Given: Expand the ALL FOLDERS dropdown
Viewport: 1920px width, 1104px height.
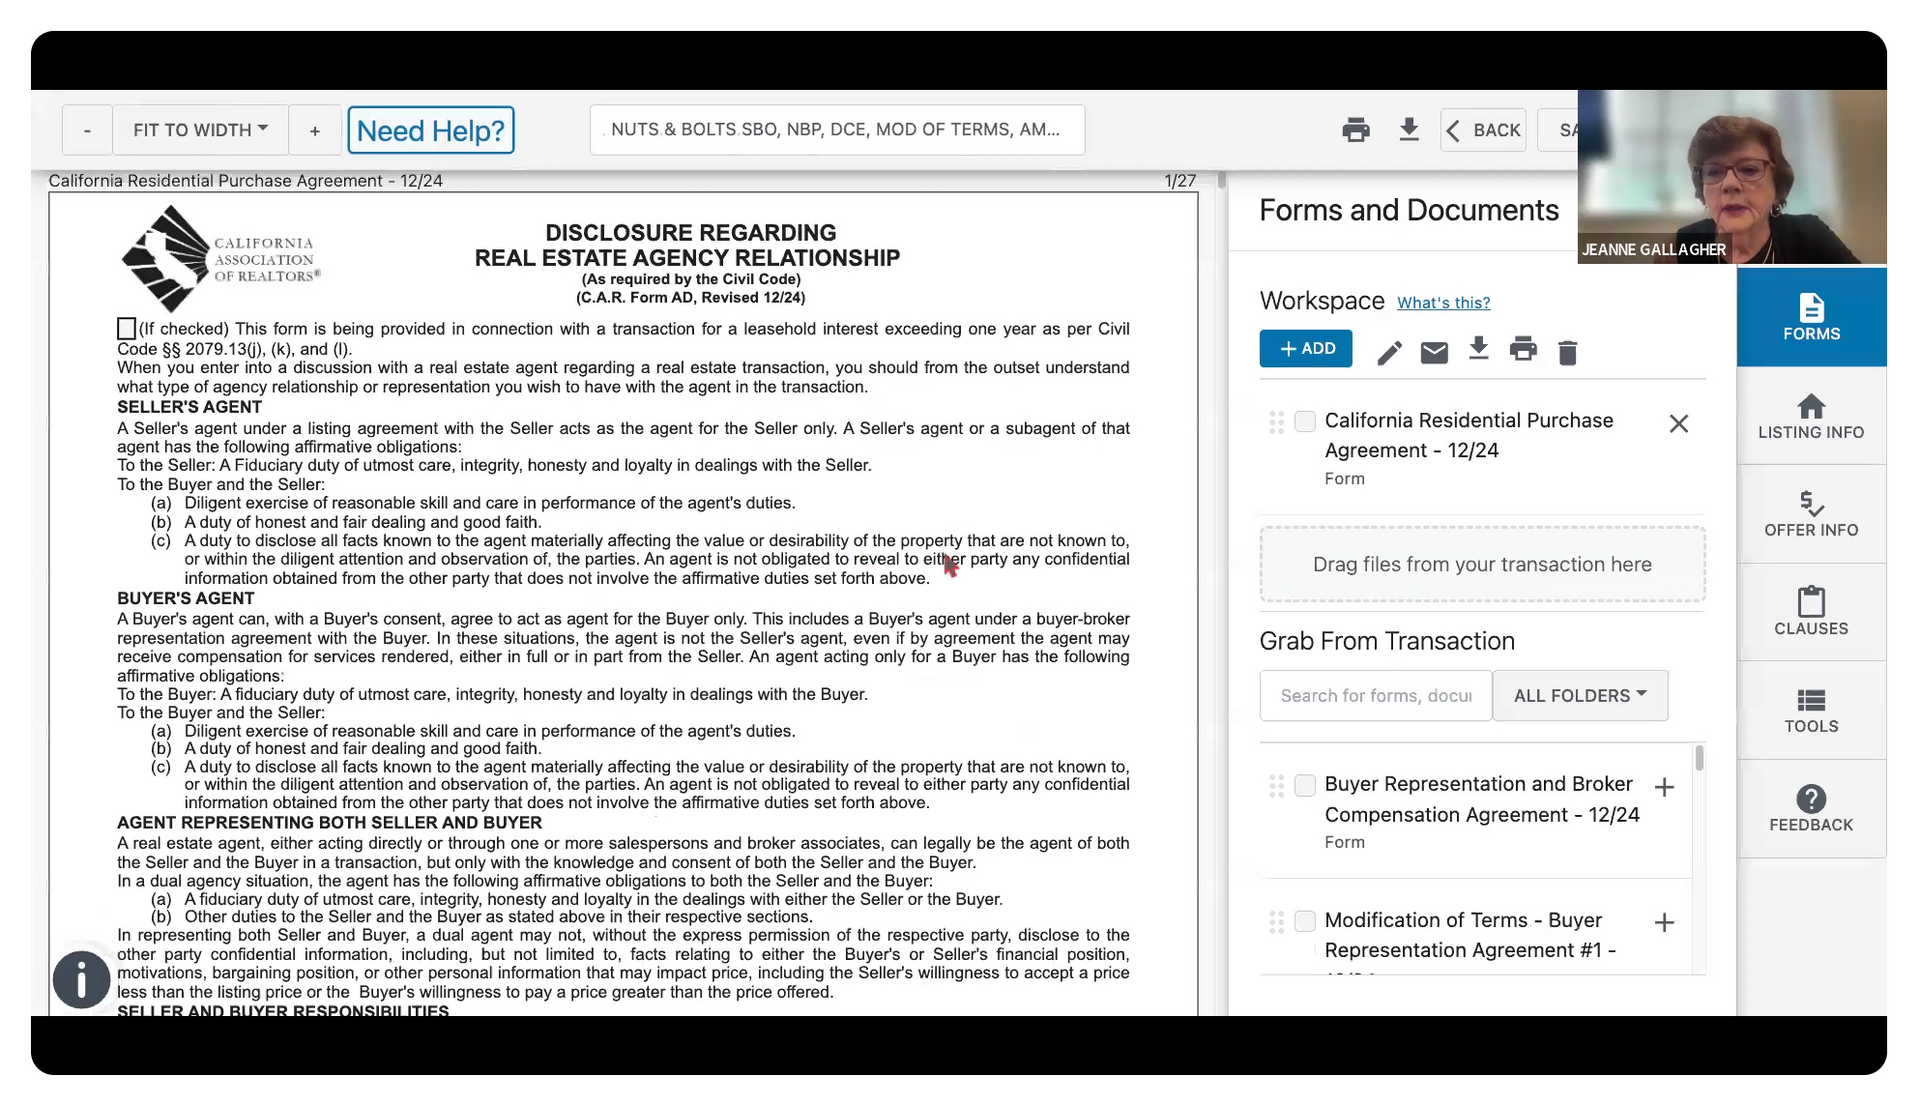Looking at the screenshot, I should coord(1579,696).
